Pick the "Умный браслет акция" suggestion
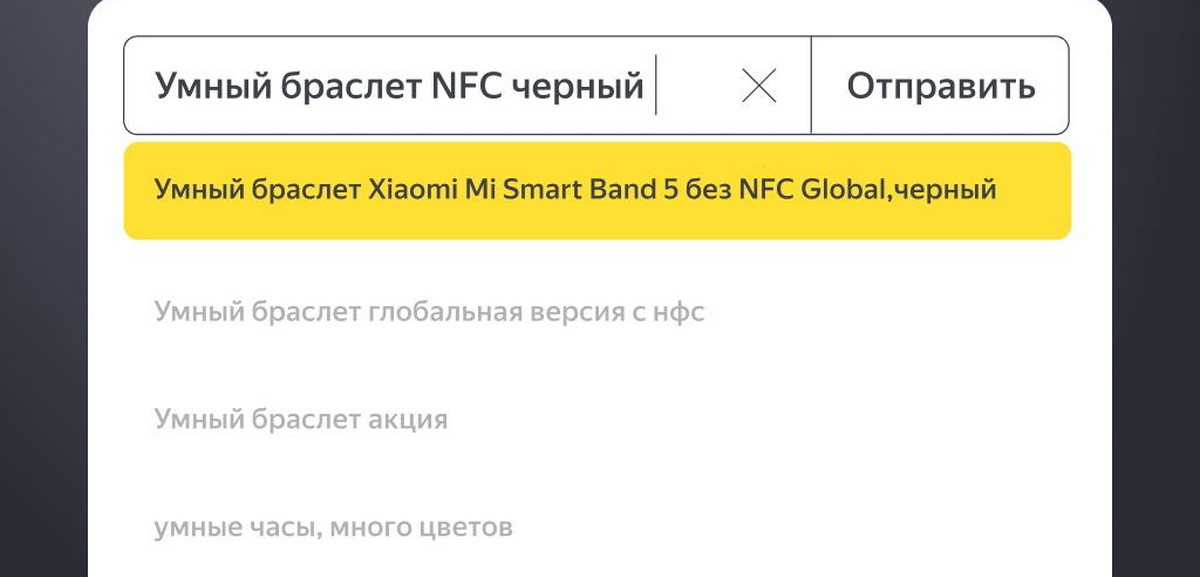The width and height of the screenshot is (1200, 577). [x=301, y=419]
